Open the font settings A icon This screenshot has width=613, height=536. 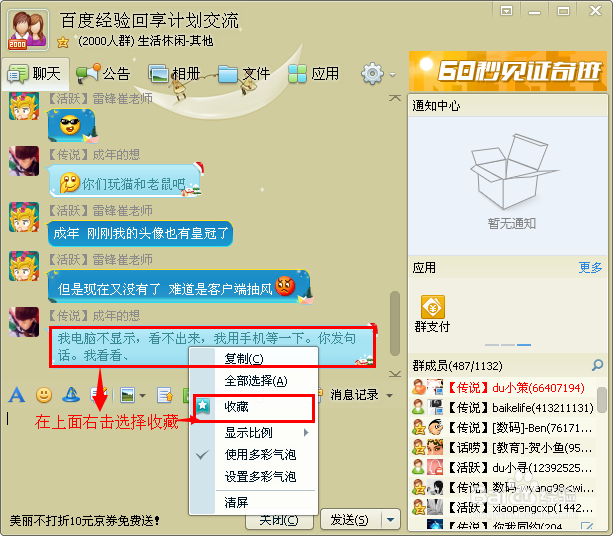[17, 395]
